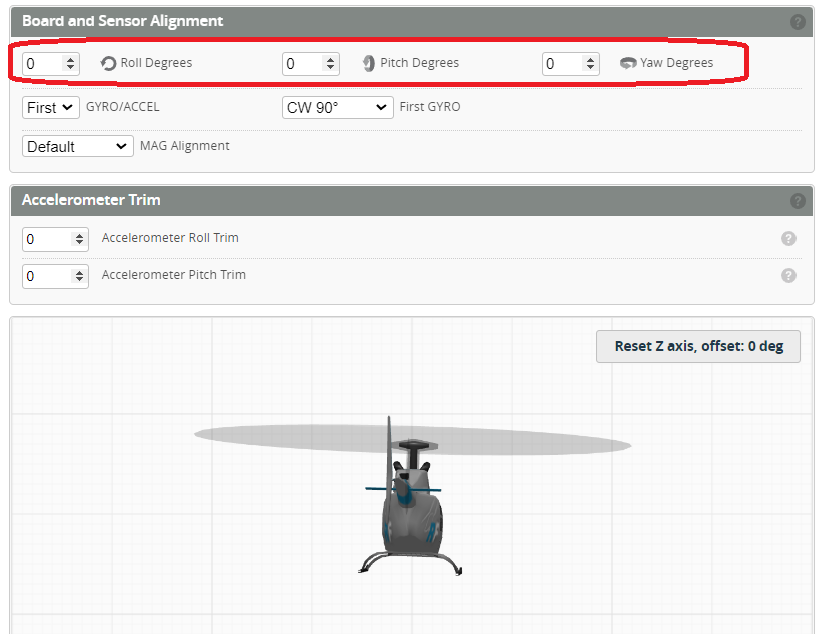Viewport: 824px width, 634px height.
Task: Step up Accelerometer Roll Trim value
Action: coord(80,235)
